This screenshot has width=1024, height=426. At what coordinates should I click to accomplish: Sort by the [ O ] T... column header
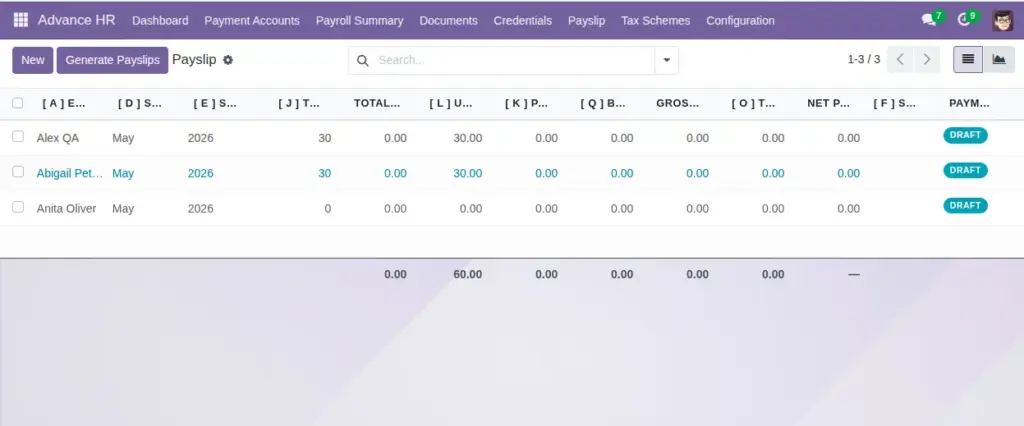[753, 103]
